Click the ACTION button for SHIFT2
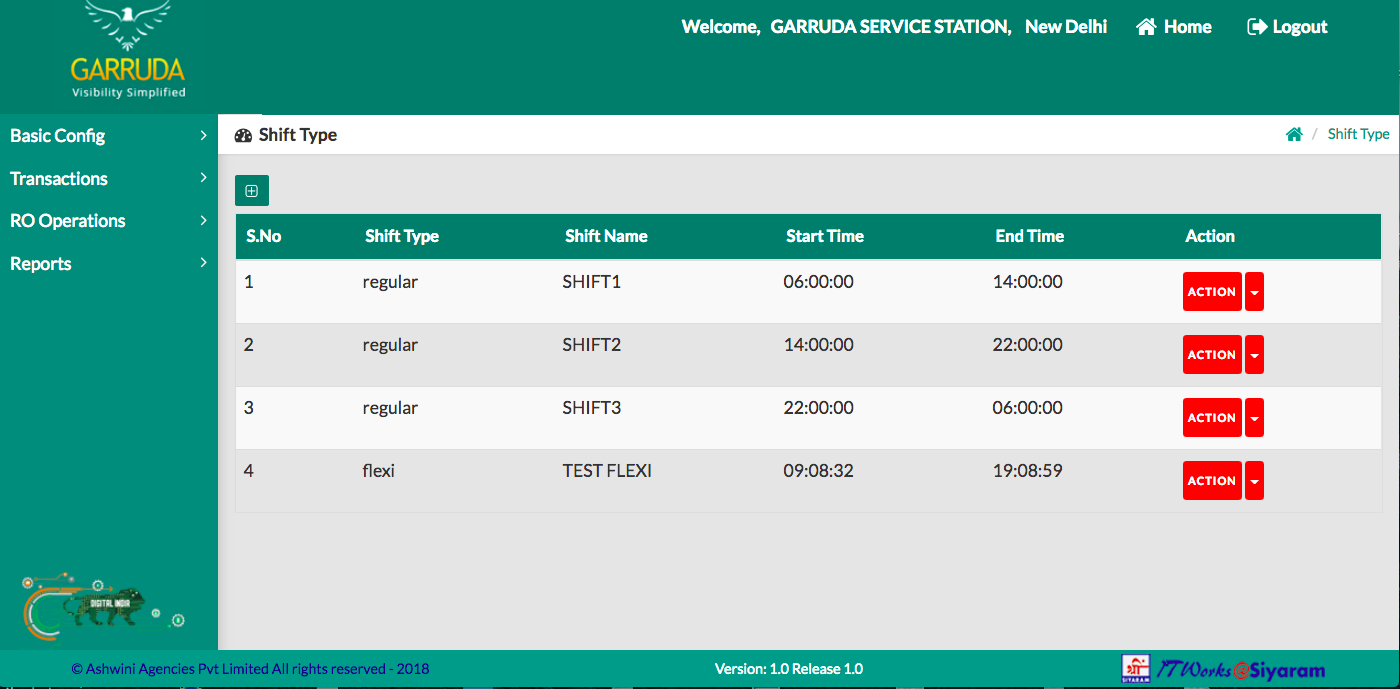The width and height of the screenshot is (1400, 689). coord(1212,355)
